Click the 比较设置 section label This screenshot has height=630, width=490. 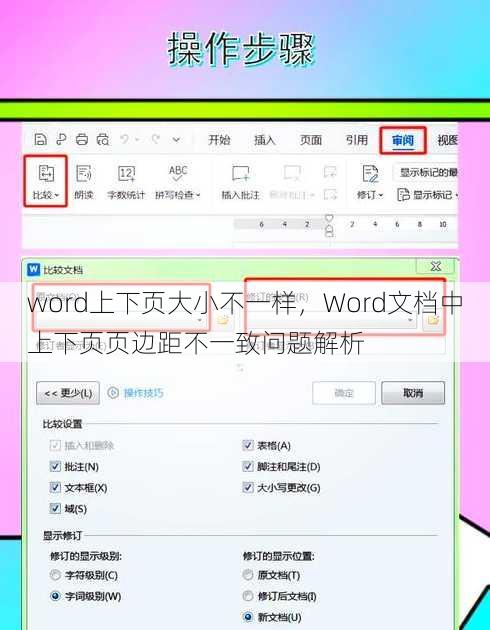click(62, 424)
